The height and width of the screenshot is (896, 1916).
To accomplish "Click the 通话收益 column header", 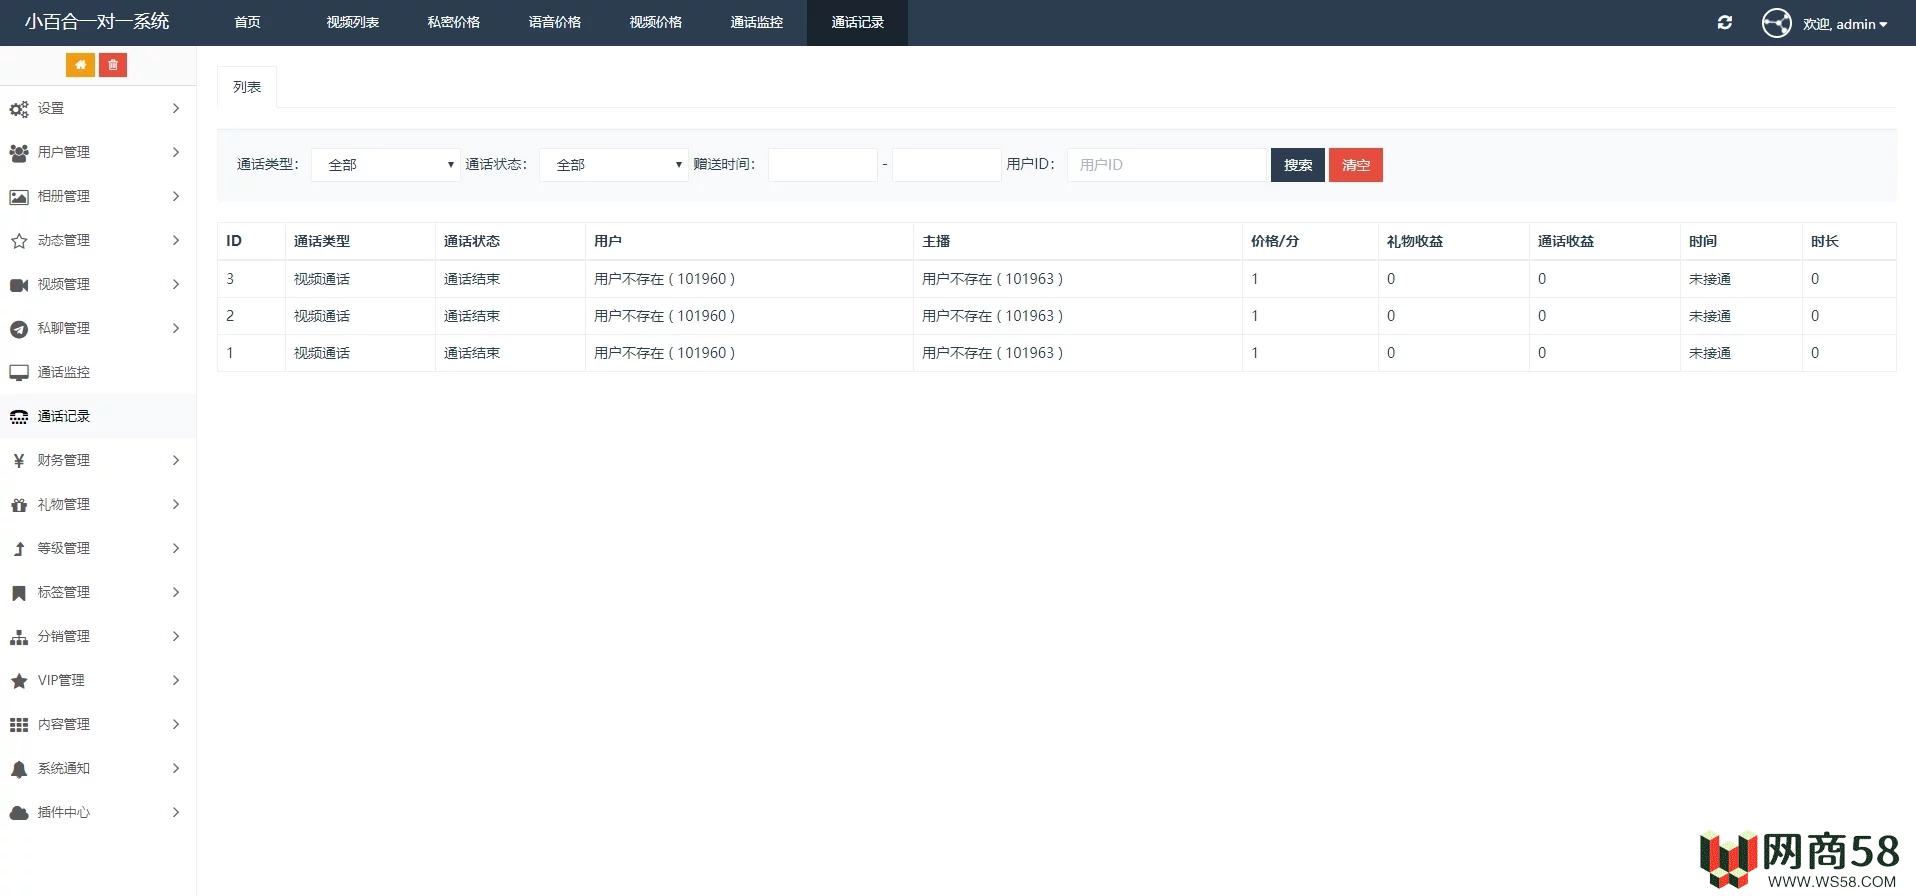I will [x=1566, y=241].
